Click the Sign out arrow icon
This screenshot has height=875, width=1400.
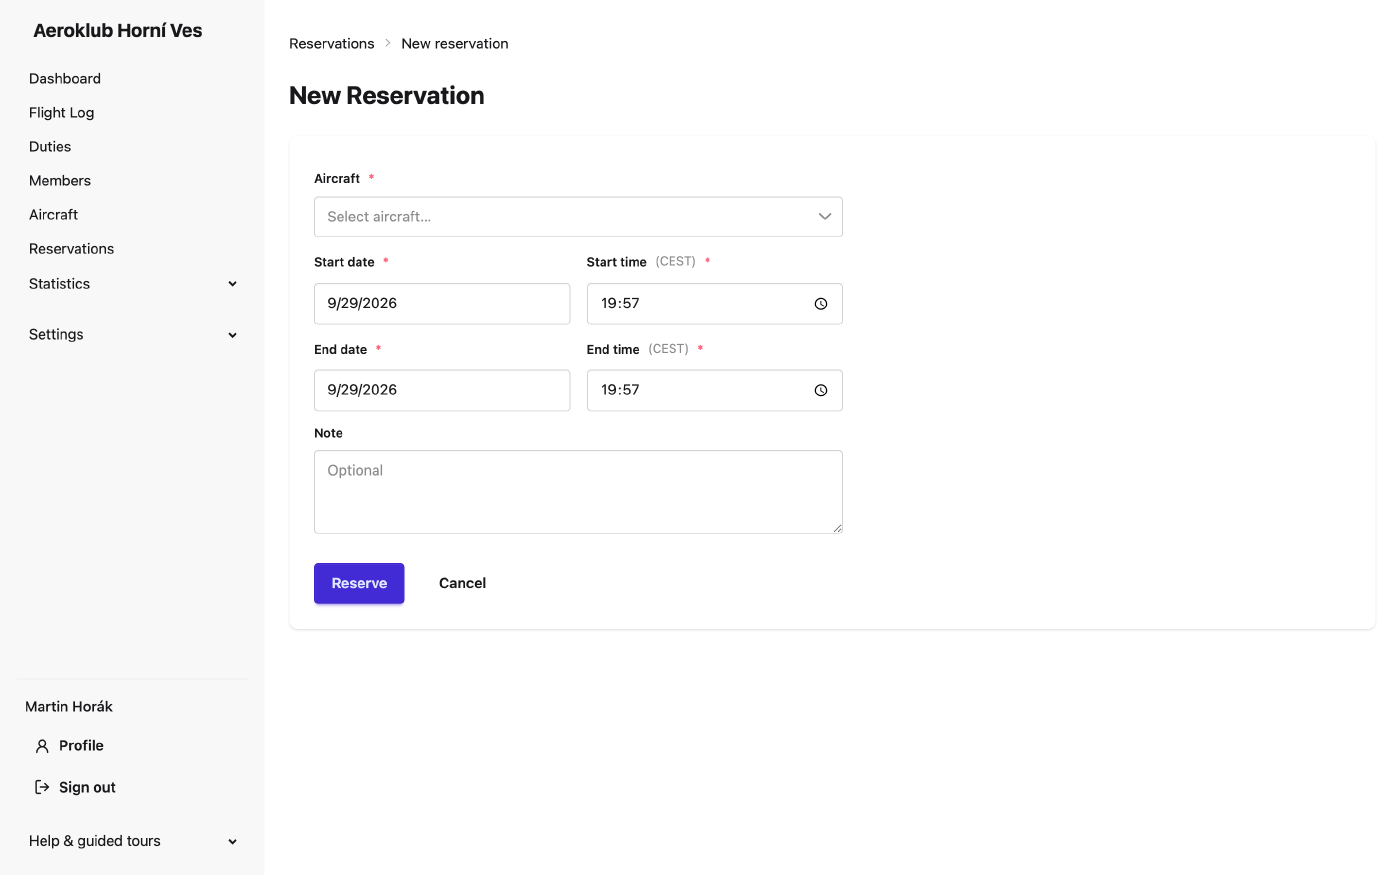[x=42, y=787]
